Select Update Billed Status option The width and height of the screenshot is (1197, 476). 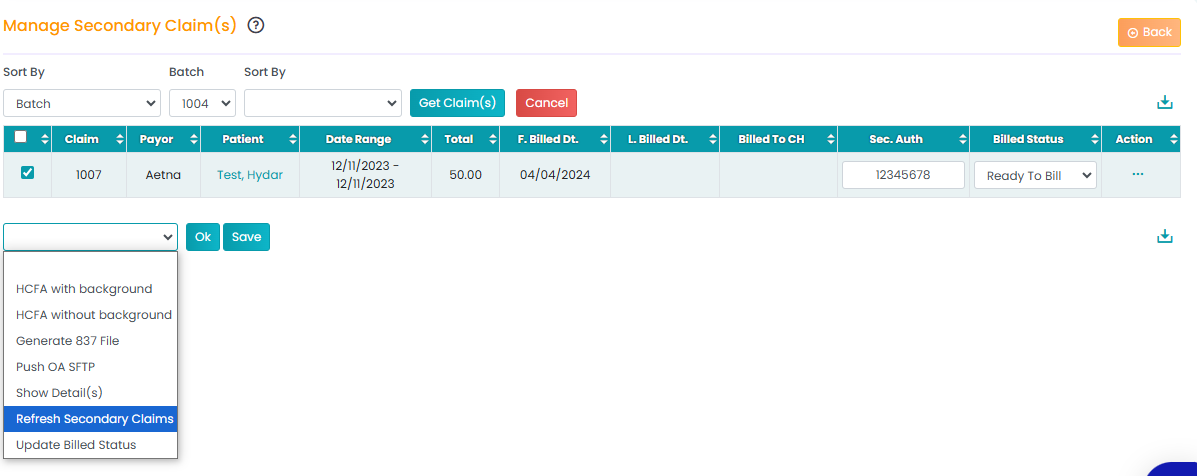click(90, 445)
